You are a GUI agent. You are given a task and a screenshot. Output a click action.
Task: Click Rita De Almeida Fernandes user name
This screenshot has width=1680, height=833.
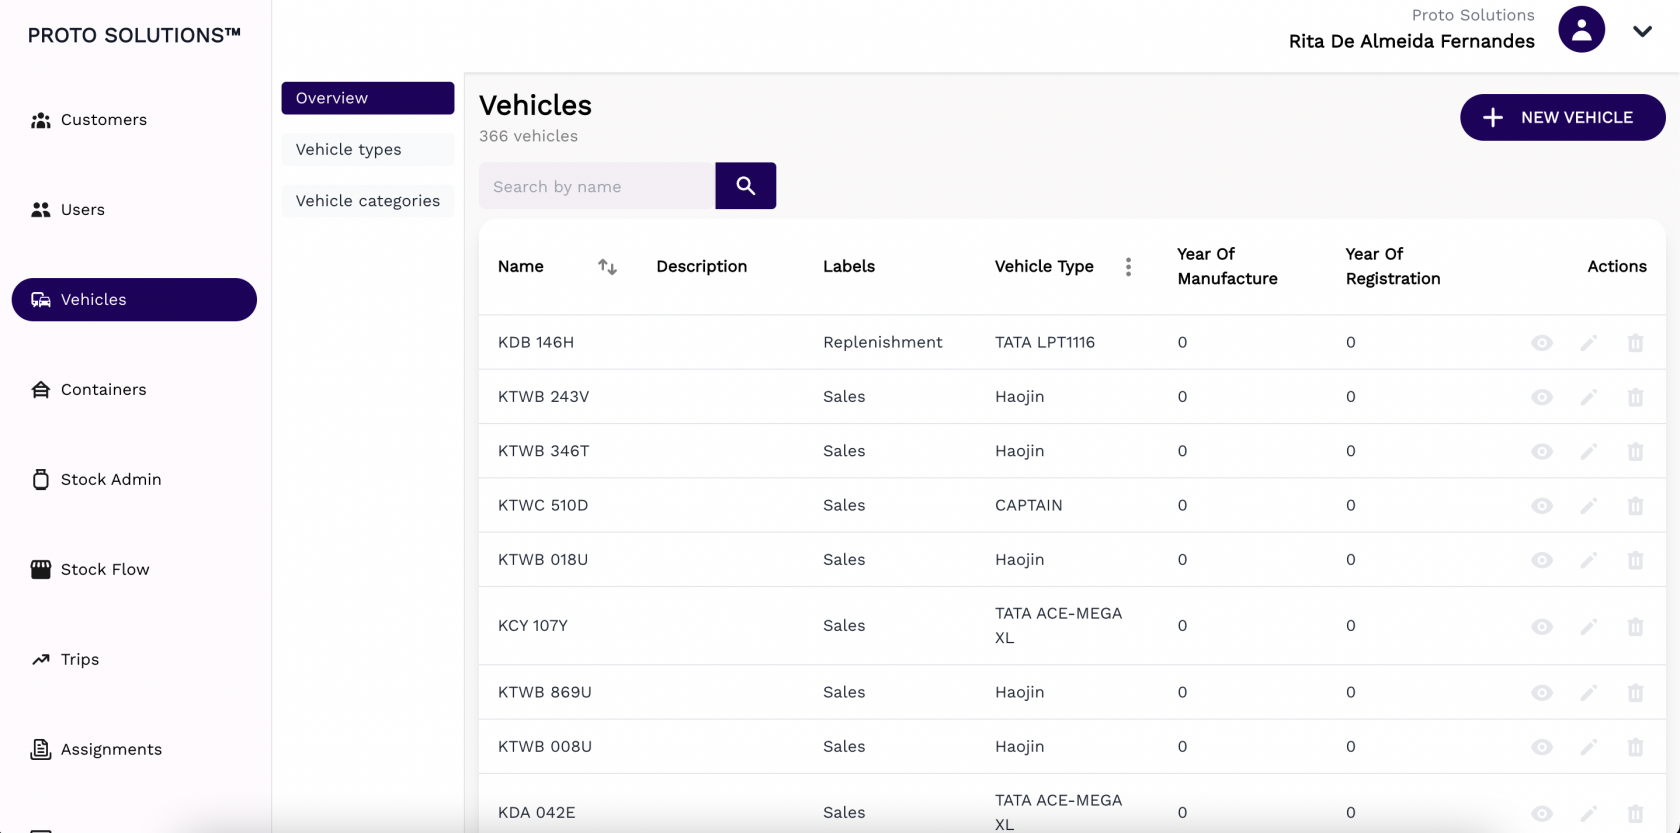point(1411,41)
